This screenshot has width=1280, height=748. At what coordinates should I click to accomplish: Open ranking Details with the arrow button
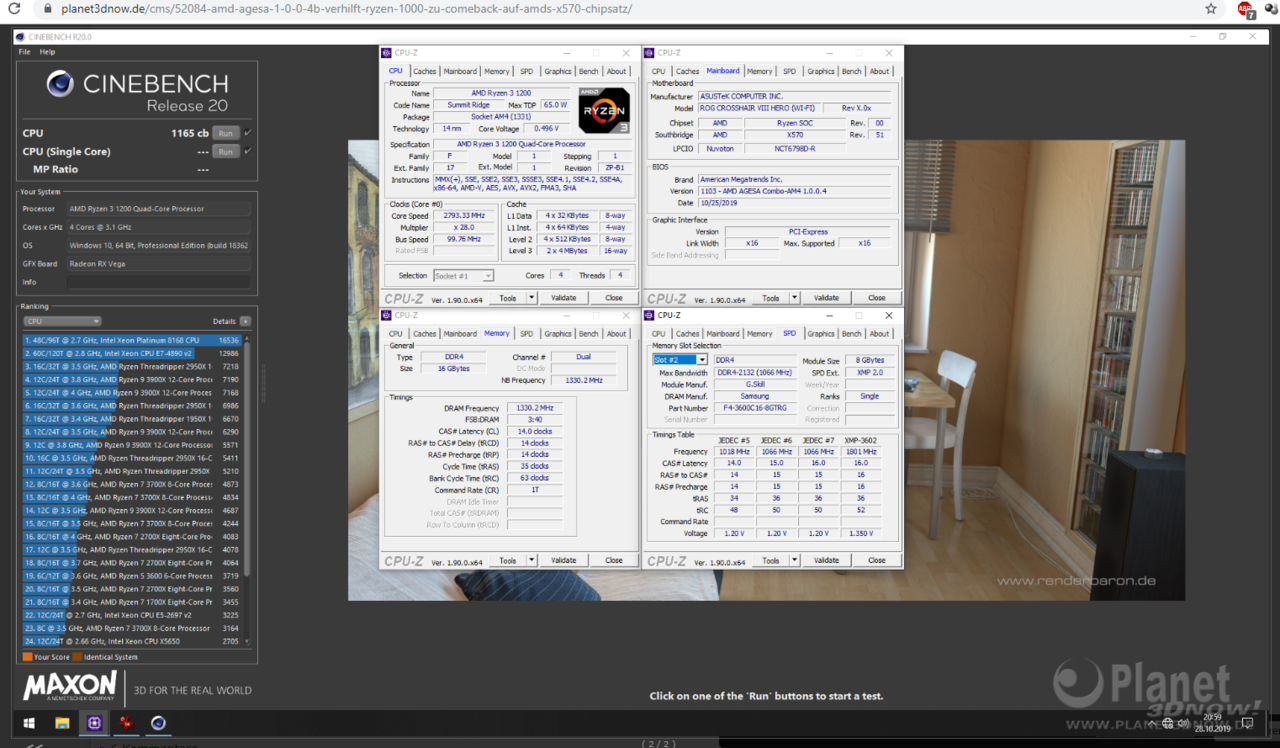[245, 321]
